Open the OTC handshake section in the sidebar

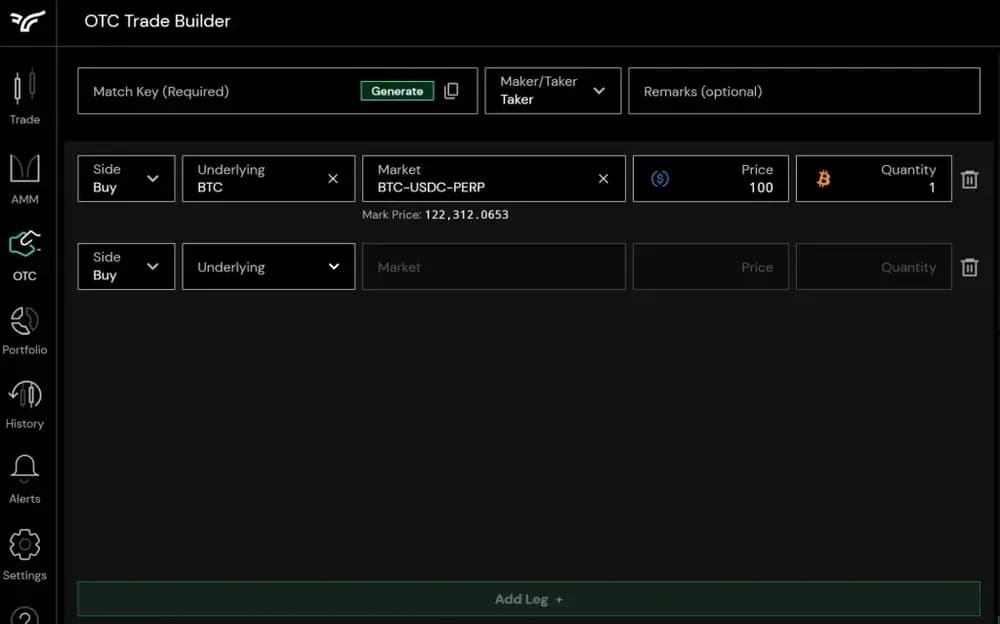point(24,256)
